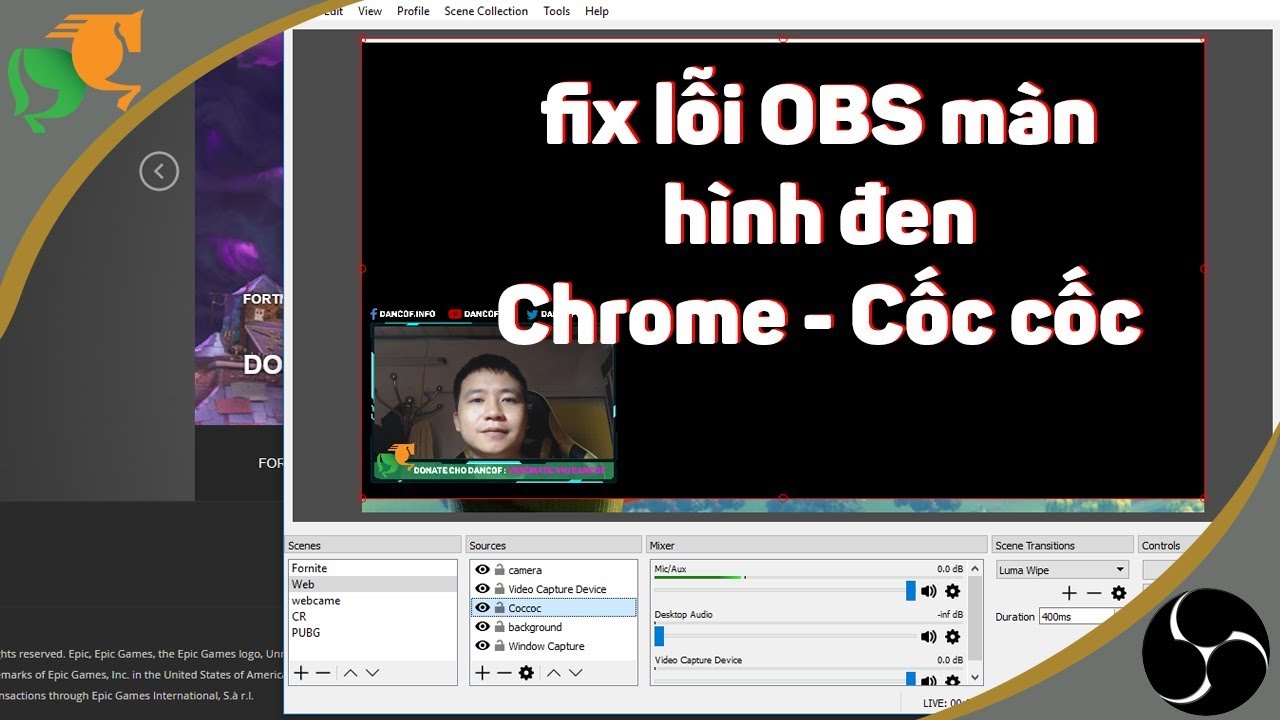This screenshot has width=1280, height=720.
Task: Mixer scrollbar up arrow
Action: coord(975,567)
